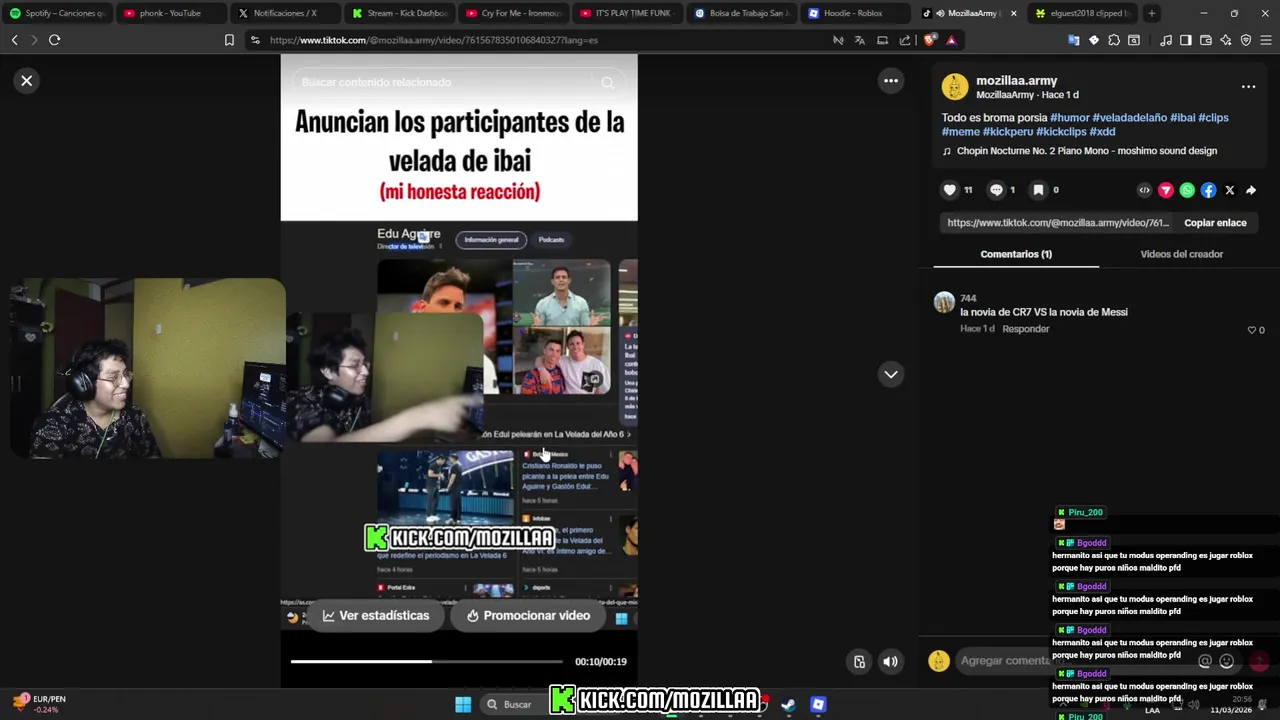Switch to the phonk - YouTube tab

tap(171, 13)
